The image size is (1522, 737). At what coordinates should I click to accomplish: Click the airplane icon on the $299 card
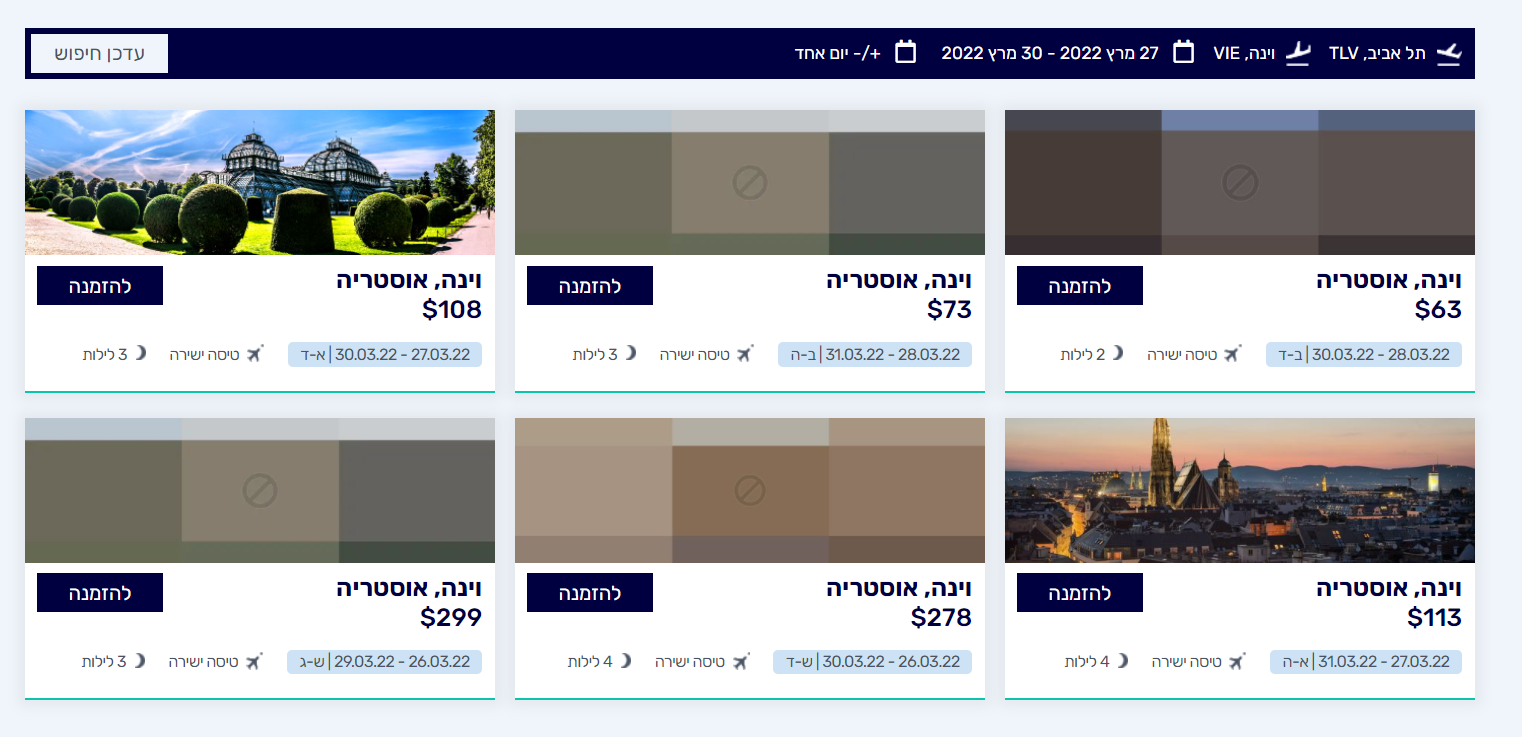(x=253, y=661)
